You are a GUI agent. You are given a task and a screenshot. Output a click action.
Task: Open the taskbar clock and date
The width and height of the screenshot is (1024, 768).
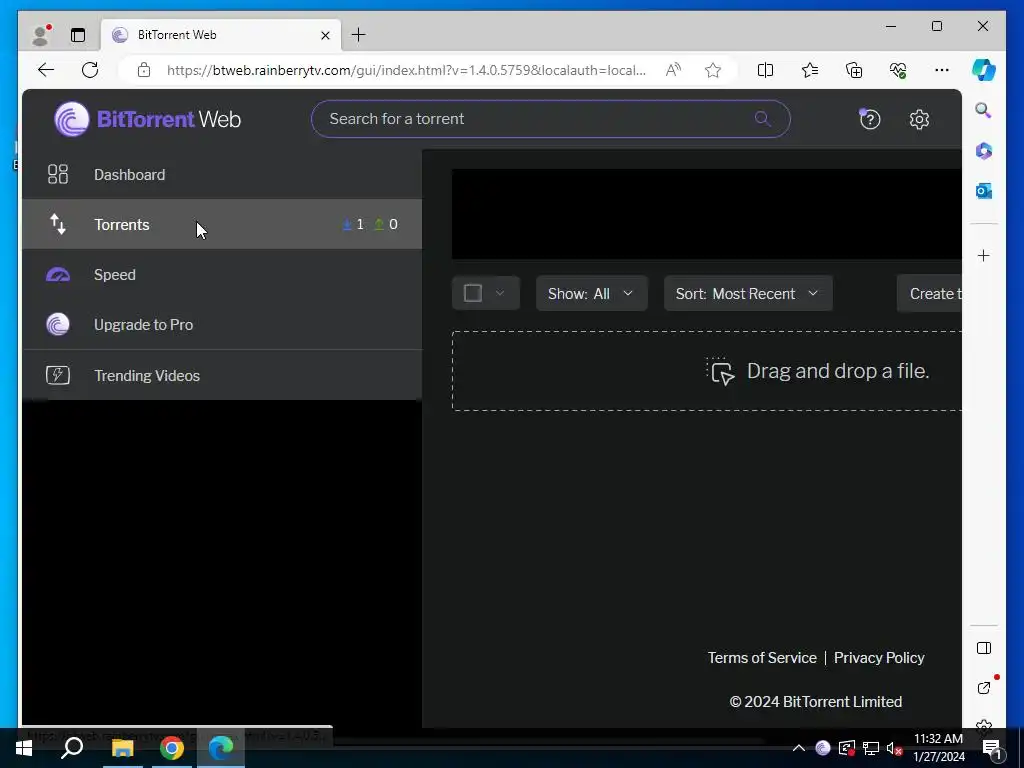pyautogui.click(x=938, y=748)
